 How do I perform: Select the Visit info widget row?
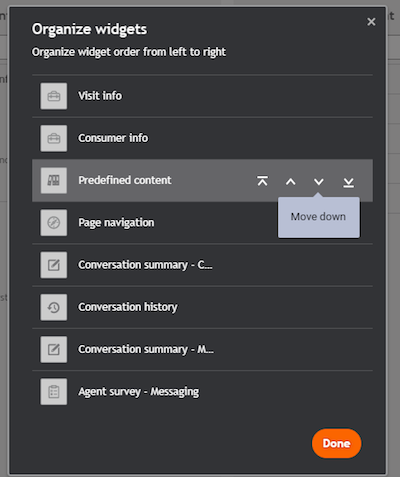click(202, 96)
